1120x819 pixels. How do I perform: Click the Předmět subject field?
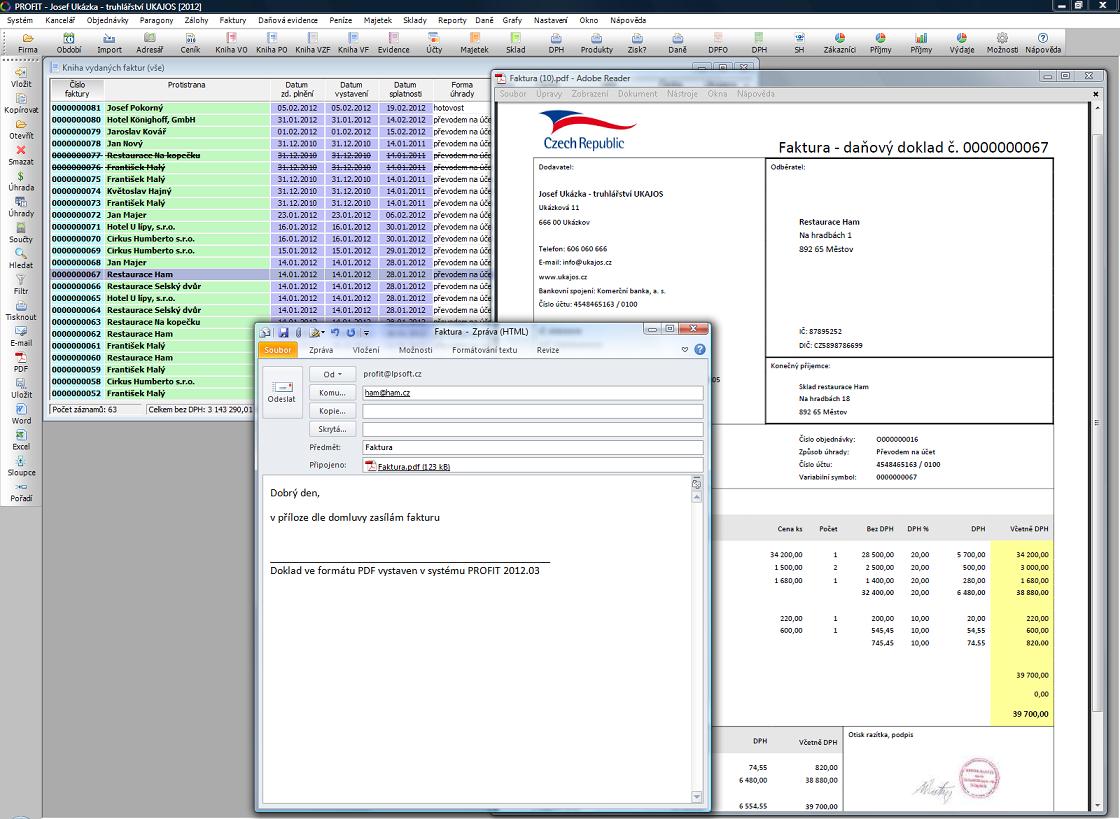[533, 448]
